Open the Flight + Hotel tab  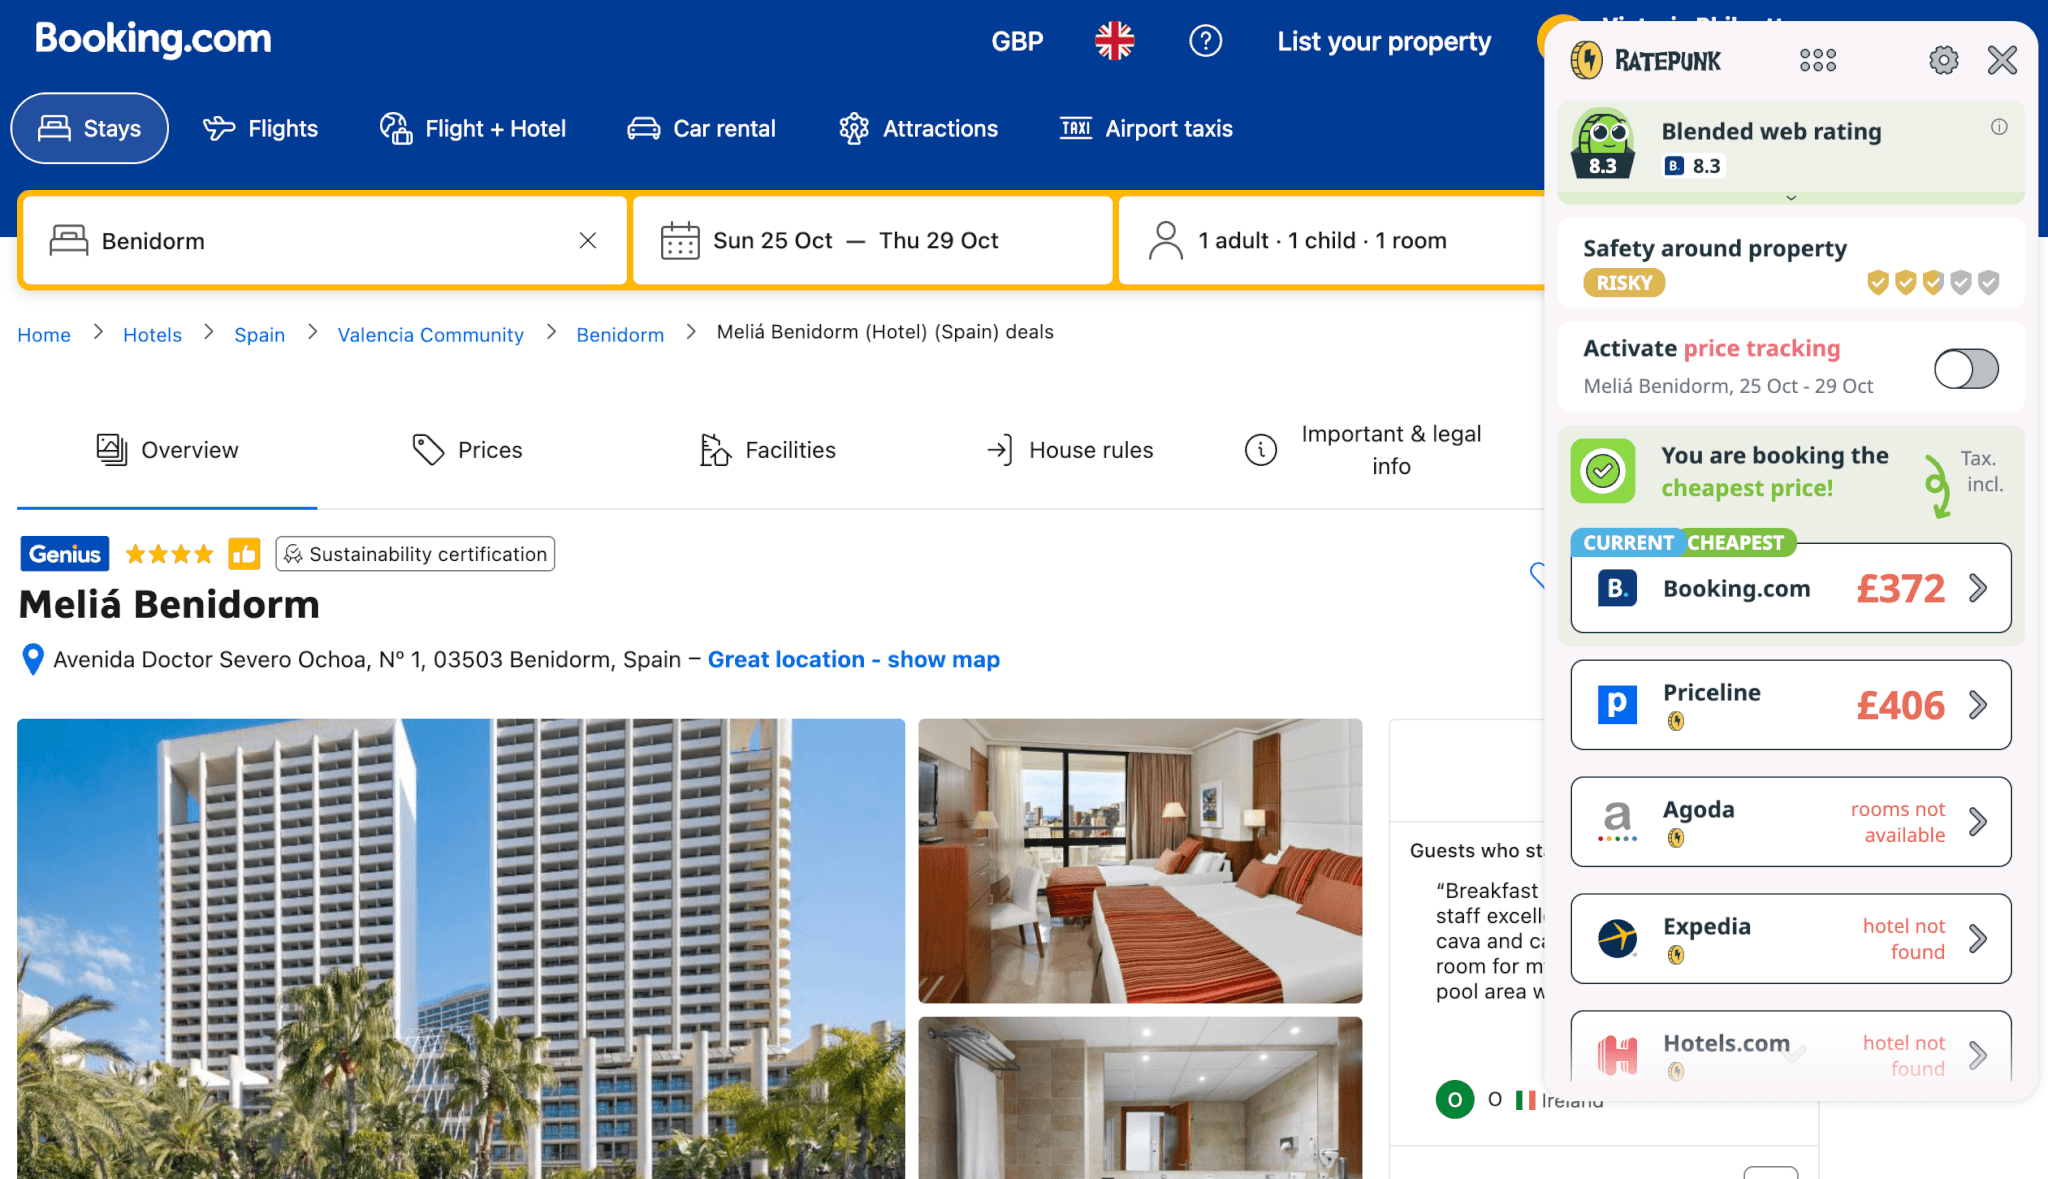tap(473, 128)
